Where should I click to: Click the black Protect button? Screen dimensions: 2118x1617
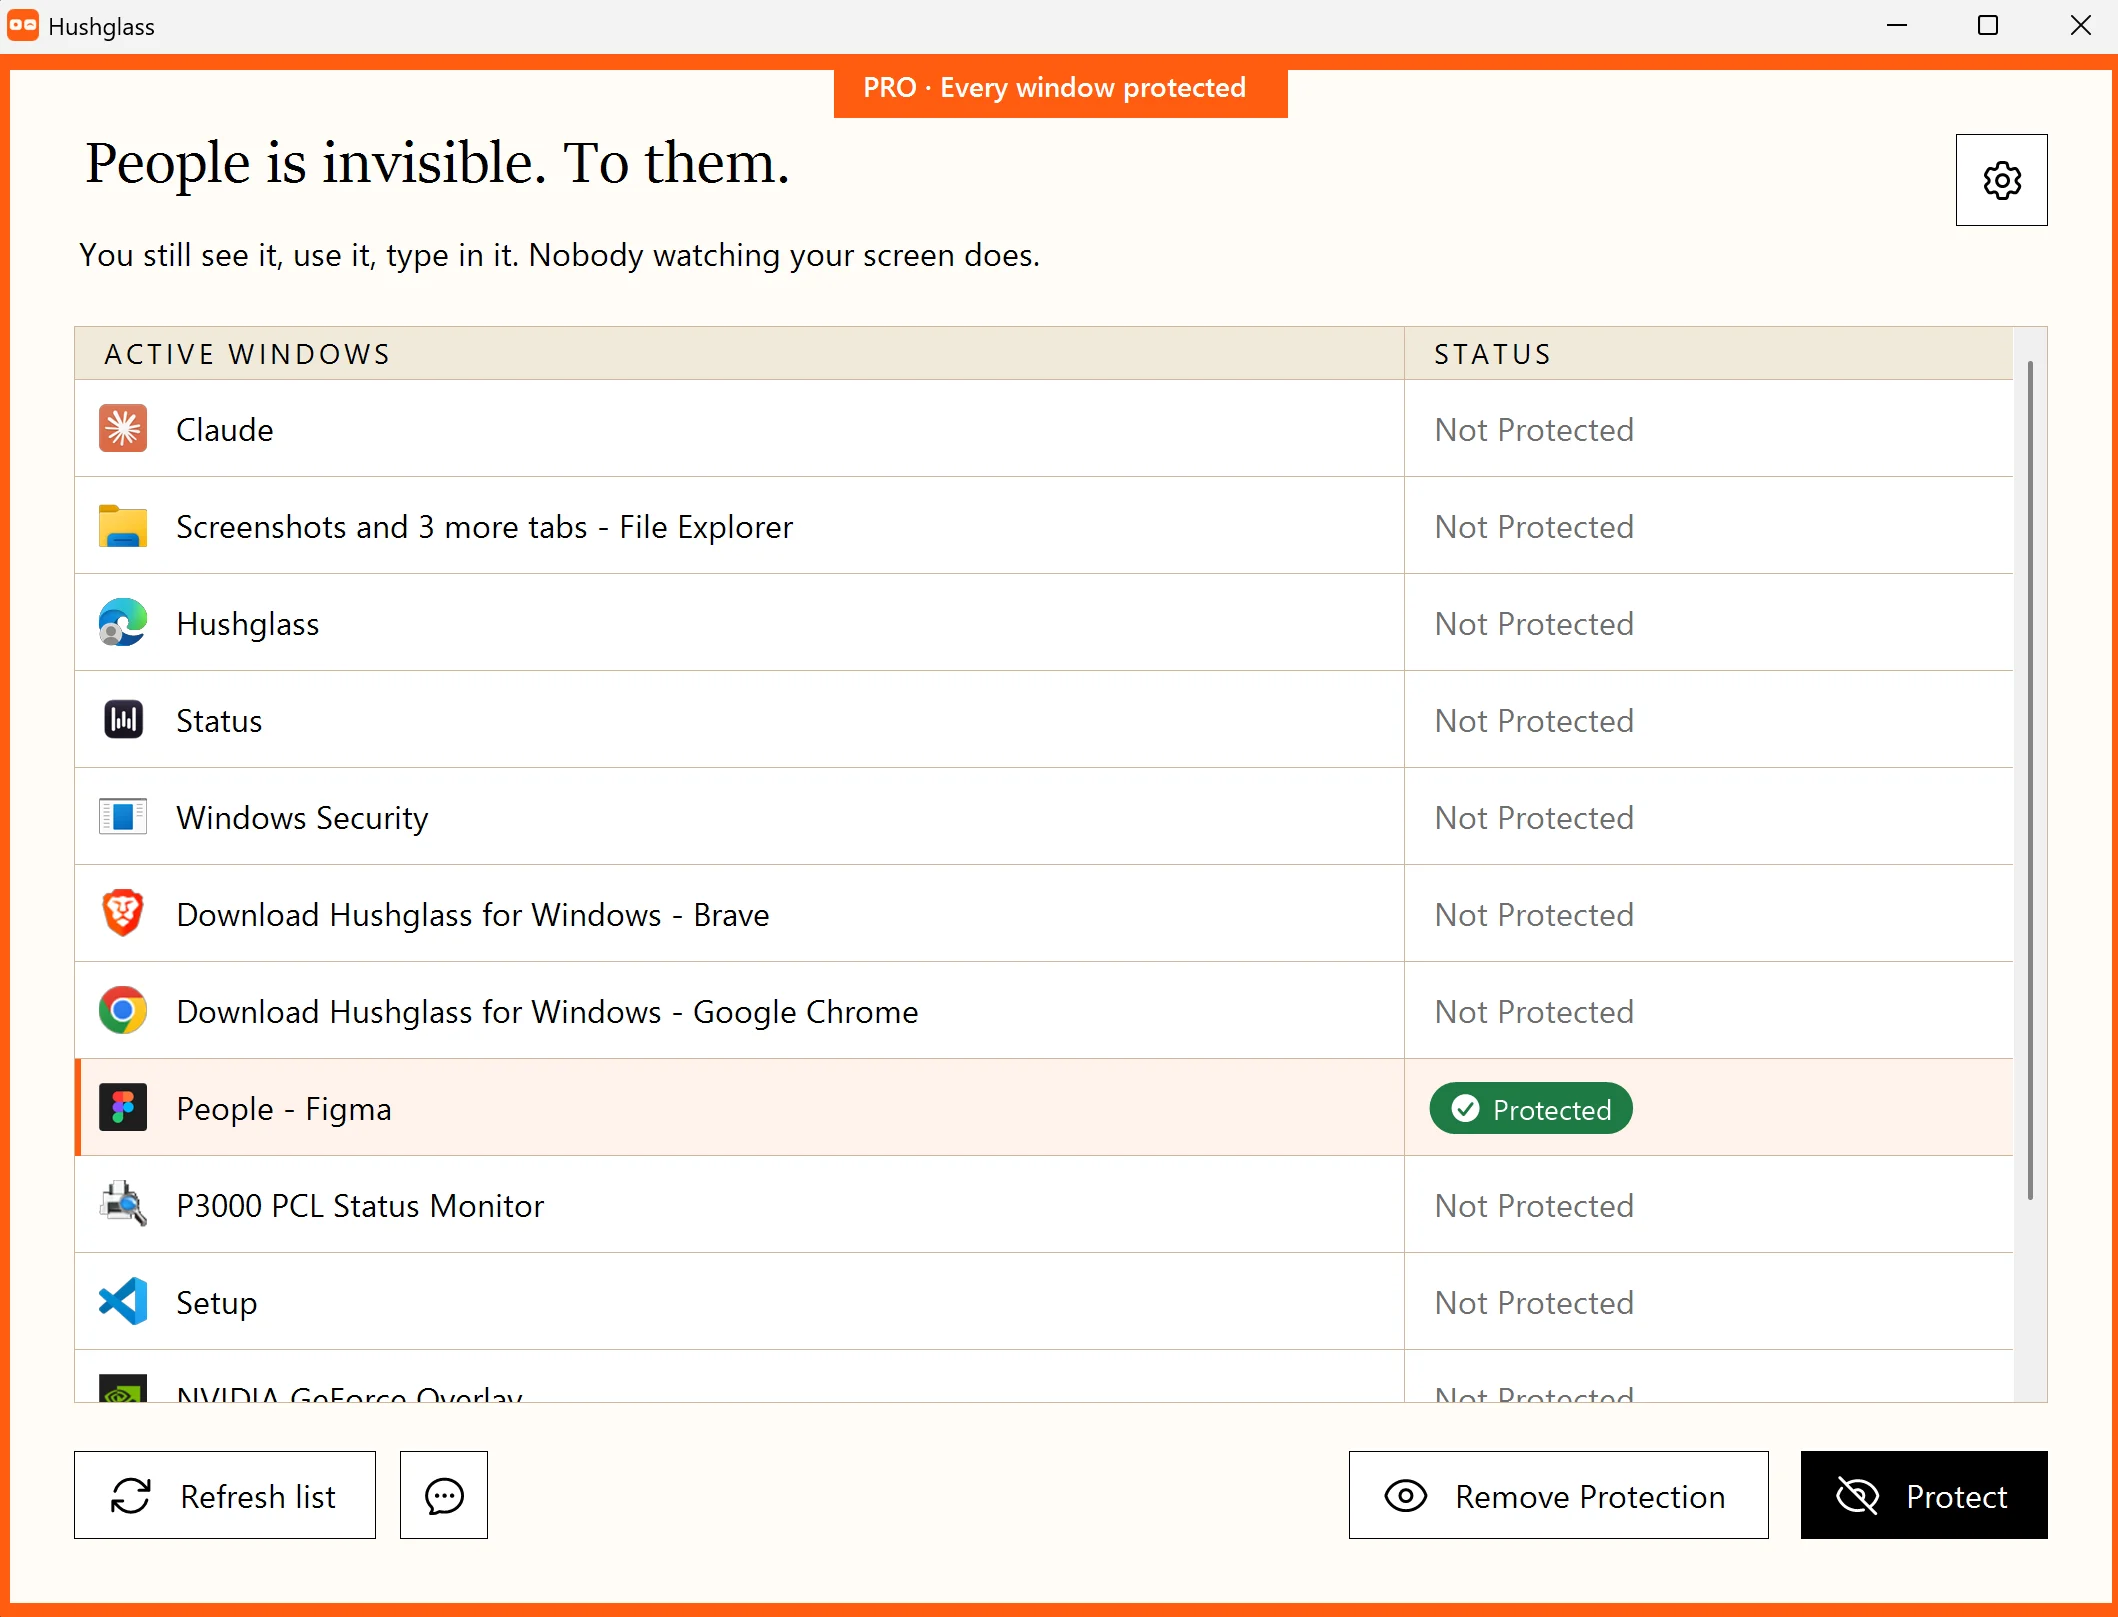(x=1924, y=1496)
